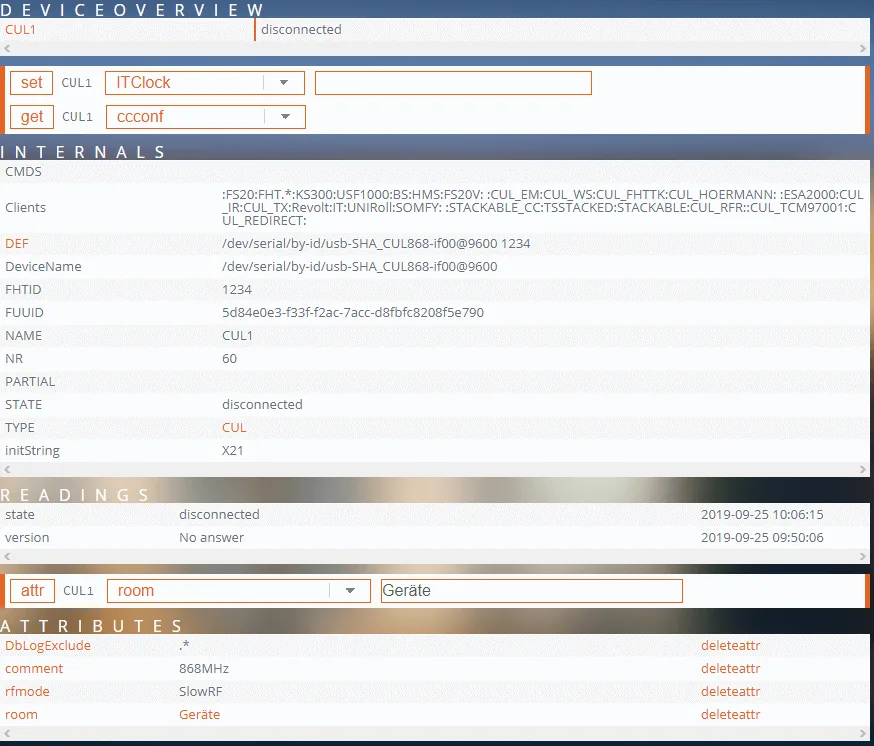Image resolution: width=874 pixels, height=746 pixels.
Task: Click scroll left arrow under Attributes table
Action: click(7, 733)
